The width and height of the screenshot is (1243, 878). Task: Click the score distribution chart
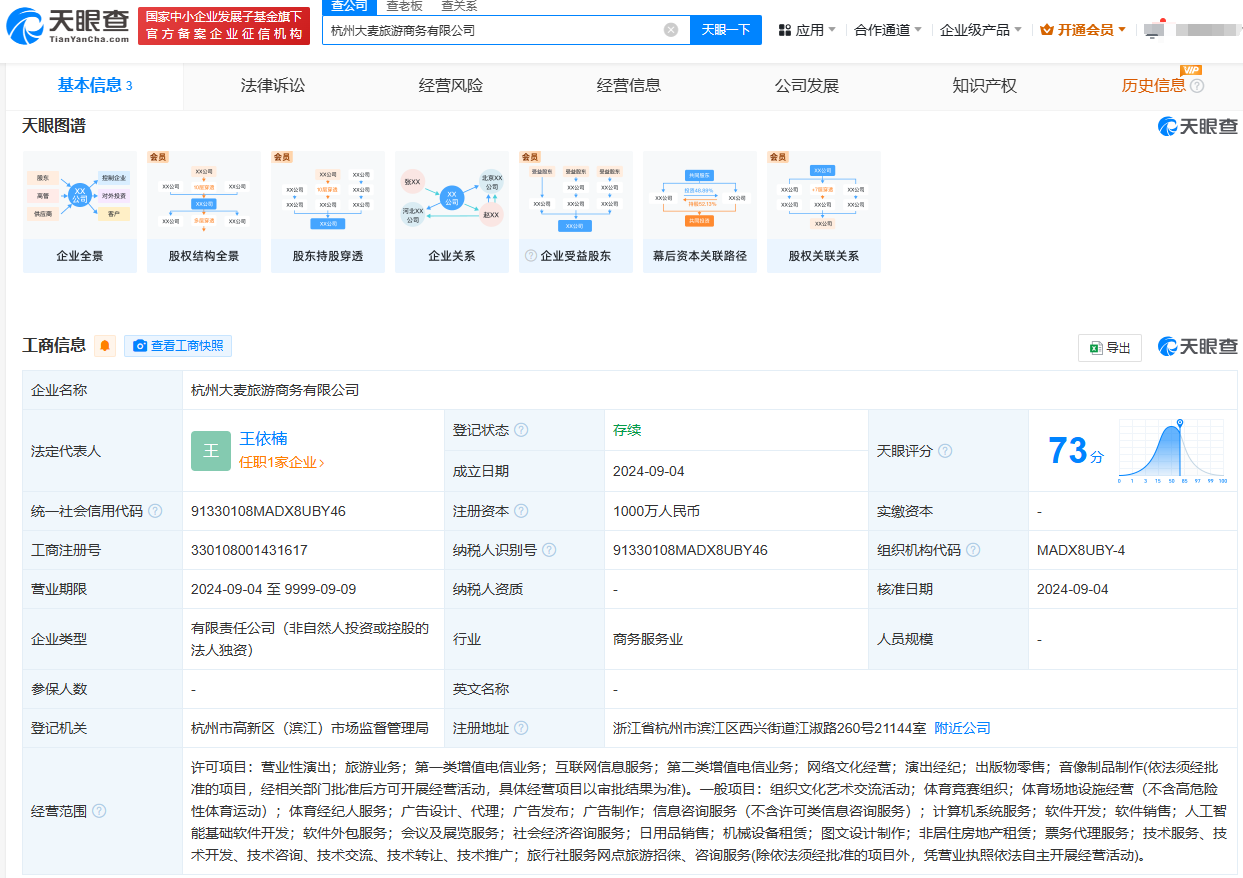coord(1171,451)
